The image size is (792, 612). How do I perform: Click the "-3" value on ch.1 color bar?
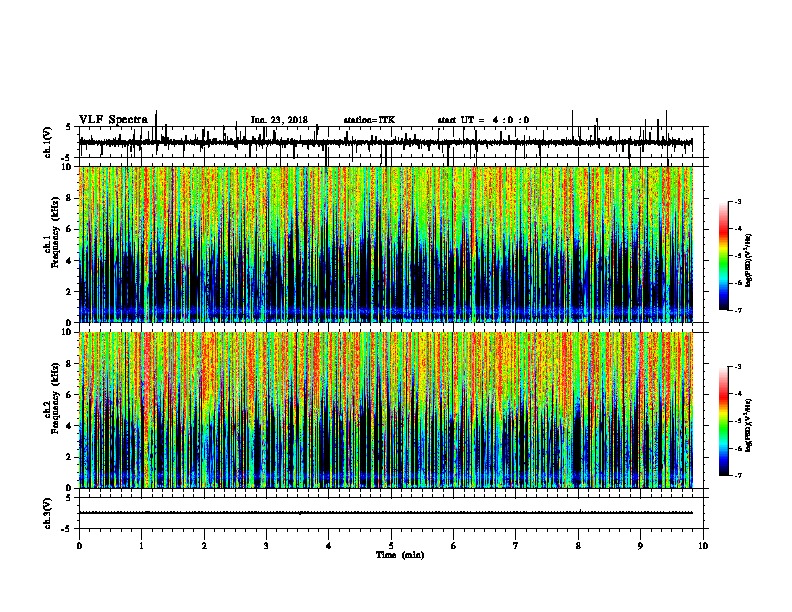tap(737, 201)
